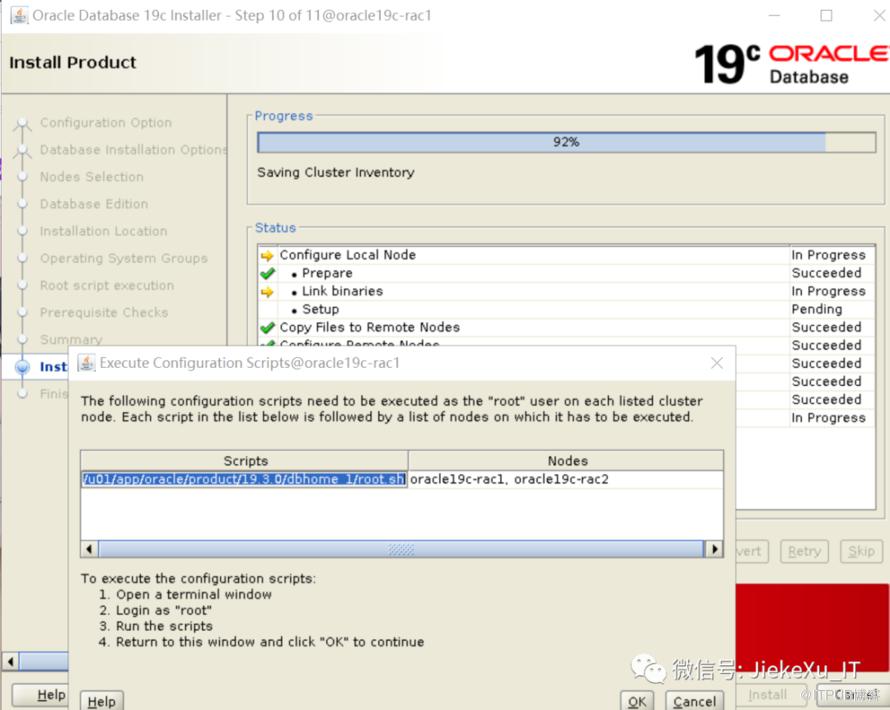Maximize the Oracle installer window
Screen dimensions: 890x710
click(x=826, y=15)
